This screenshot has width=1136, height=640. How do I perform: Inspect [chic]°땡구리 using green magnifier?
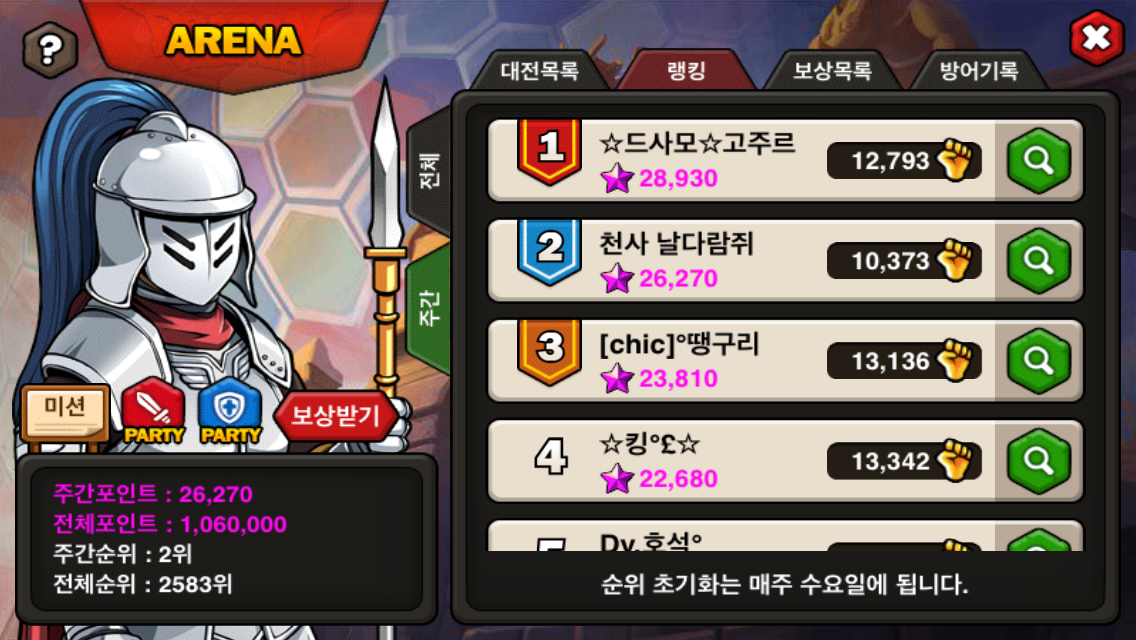(x=1039, y=361)
